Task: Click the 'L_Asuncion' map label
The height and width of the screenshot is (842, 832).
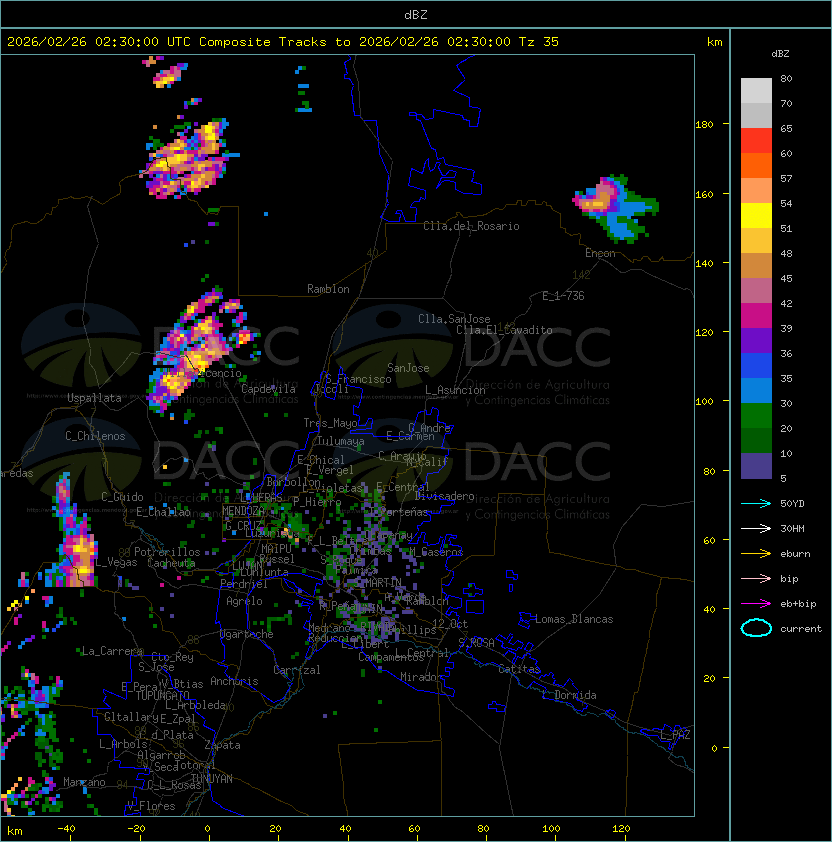Action: [455, 390]
